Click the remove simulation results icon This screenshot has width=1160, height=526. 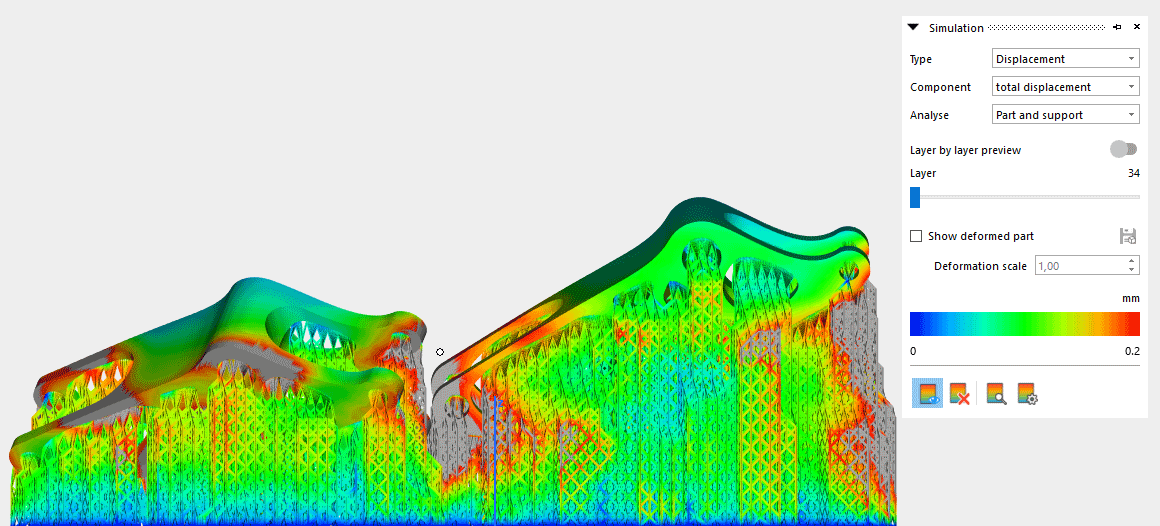point(960,394)
